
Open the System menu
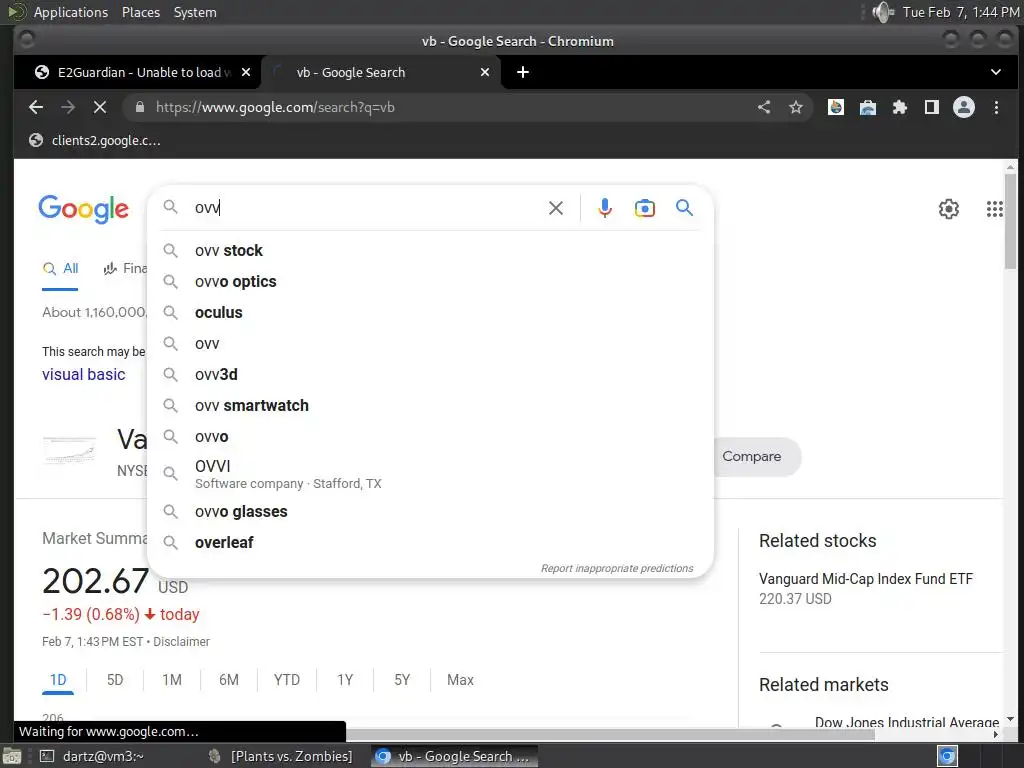pyautogui.click(x=195, y=12)
